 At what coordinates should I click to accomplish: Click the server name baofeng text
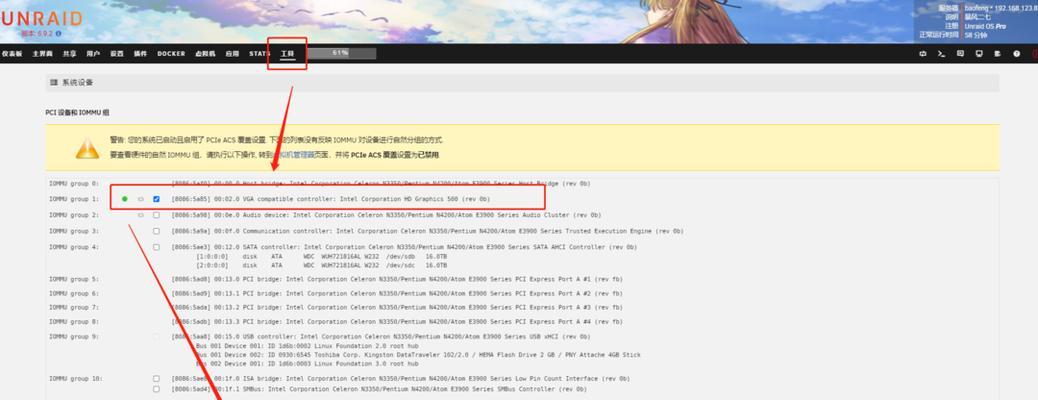point(976,7)
